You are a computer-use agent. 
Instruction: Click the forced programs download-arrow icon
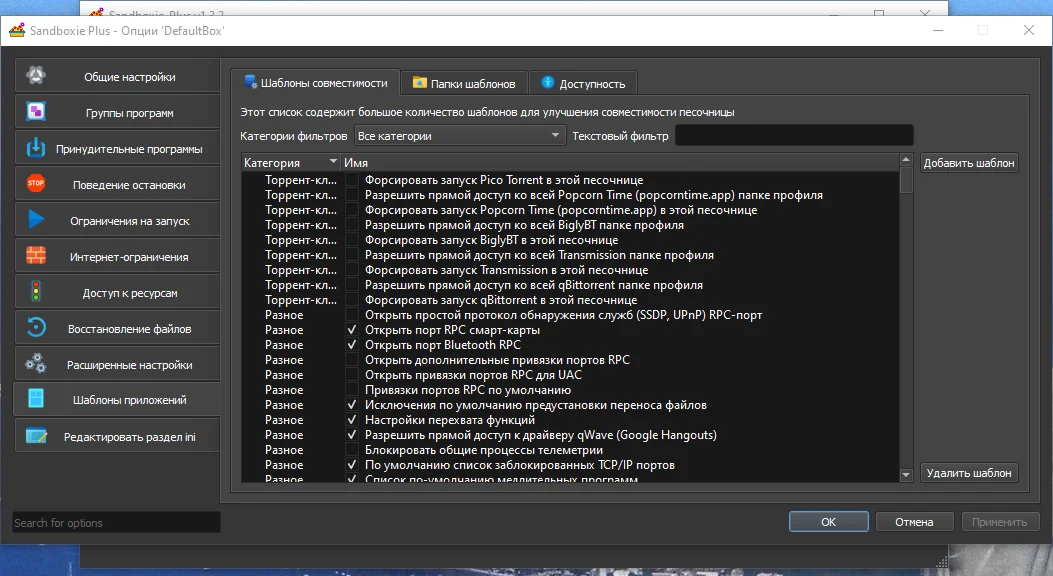click(36, 147)
